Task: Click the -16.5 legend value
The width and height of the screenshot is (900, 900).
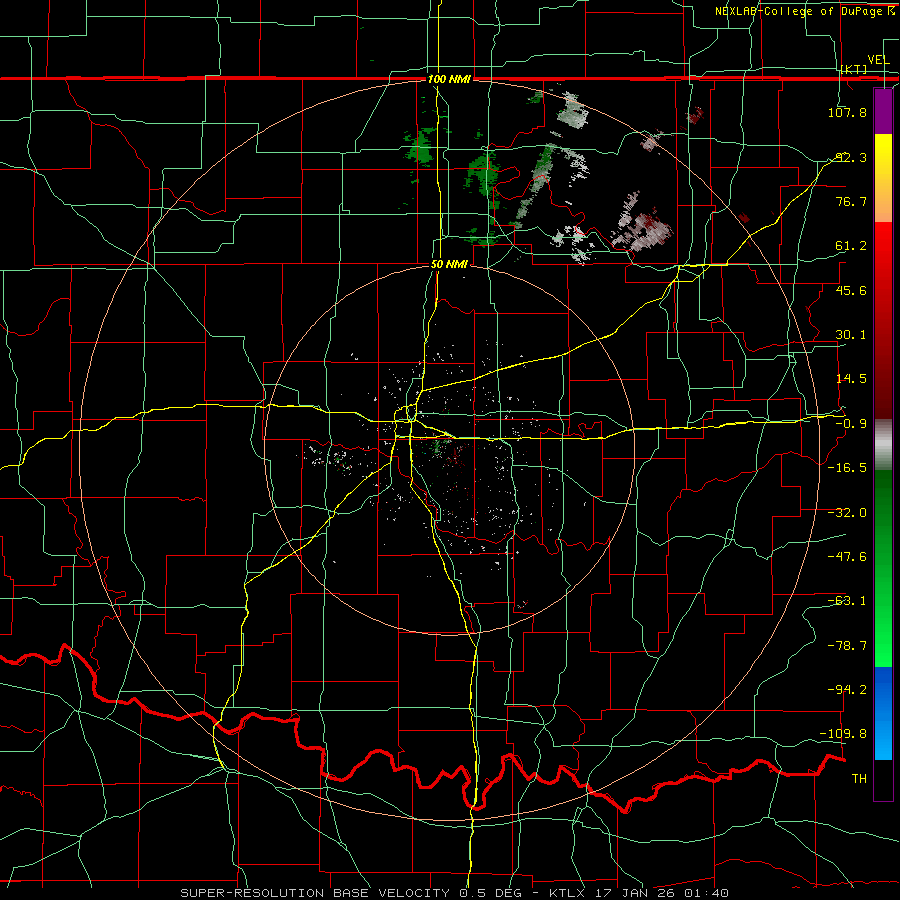Action: pos(847,468)
